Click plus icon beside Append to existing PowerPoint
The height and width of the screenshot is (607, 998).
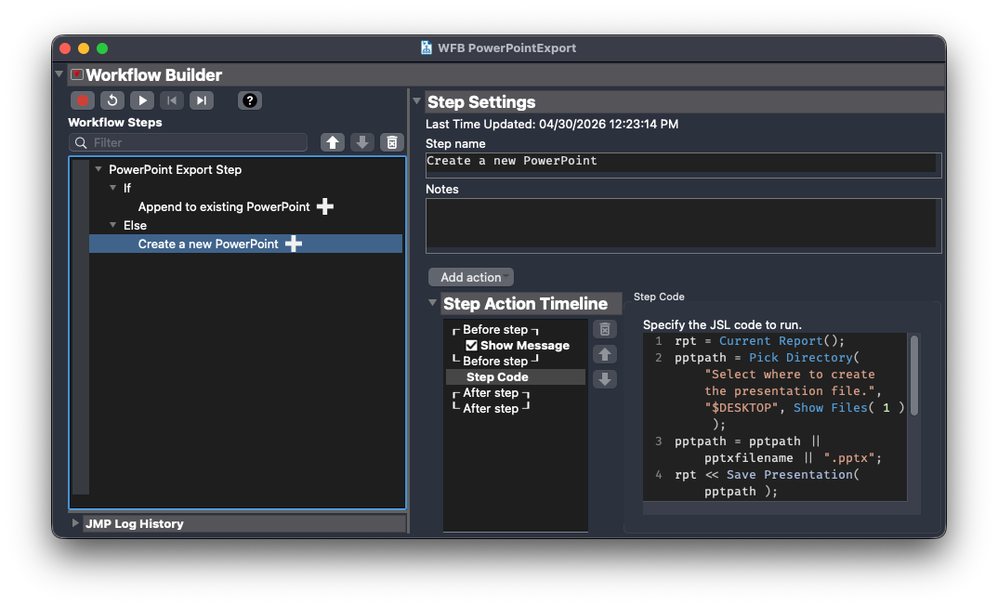pos(325,206)
